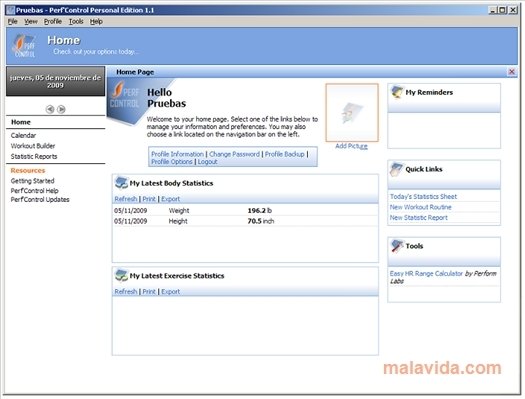
Task: Select the Weight row
Action: 245,211
